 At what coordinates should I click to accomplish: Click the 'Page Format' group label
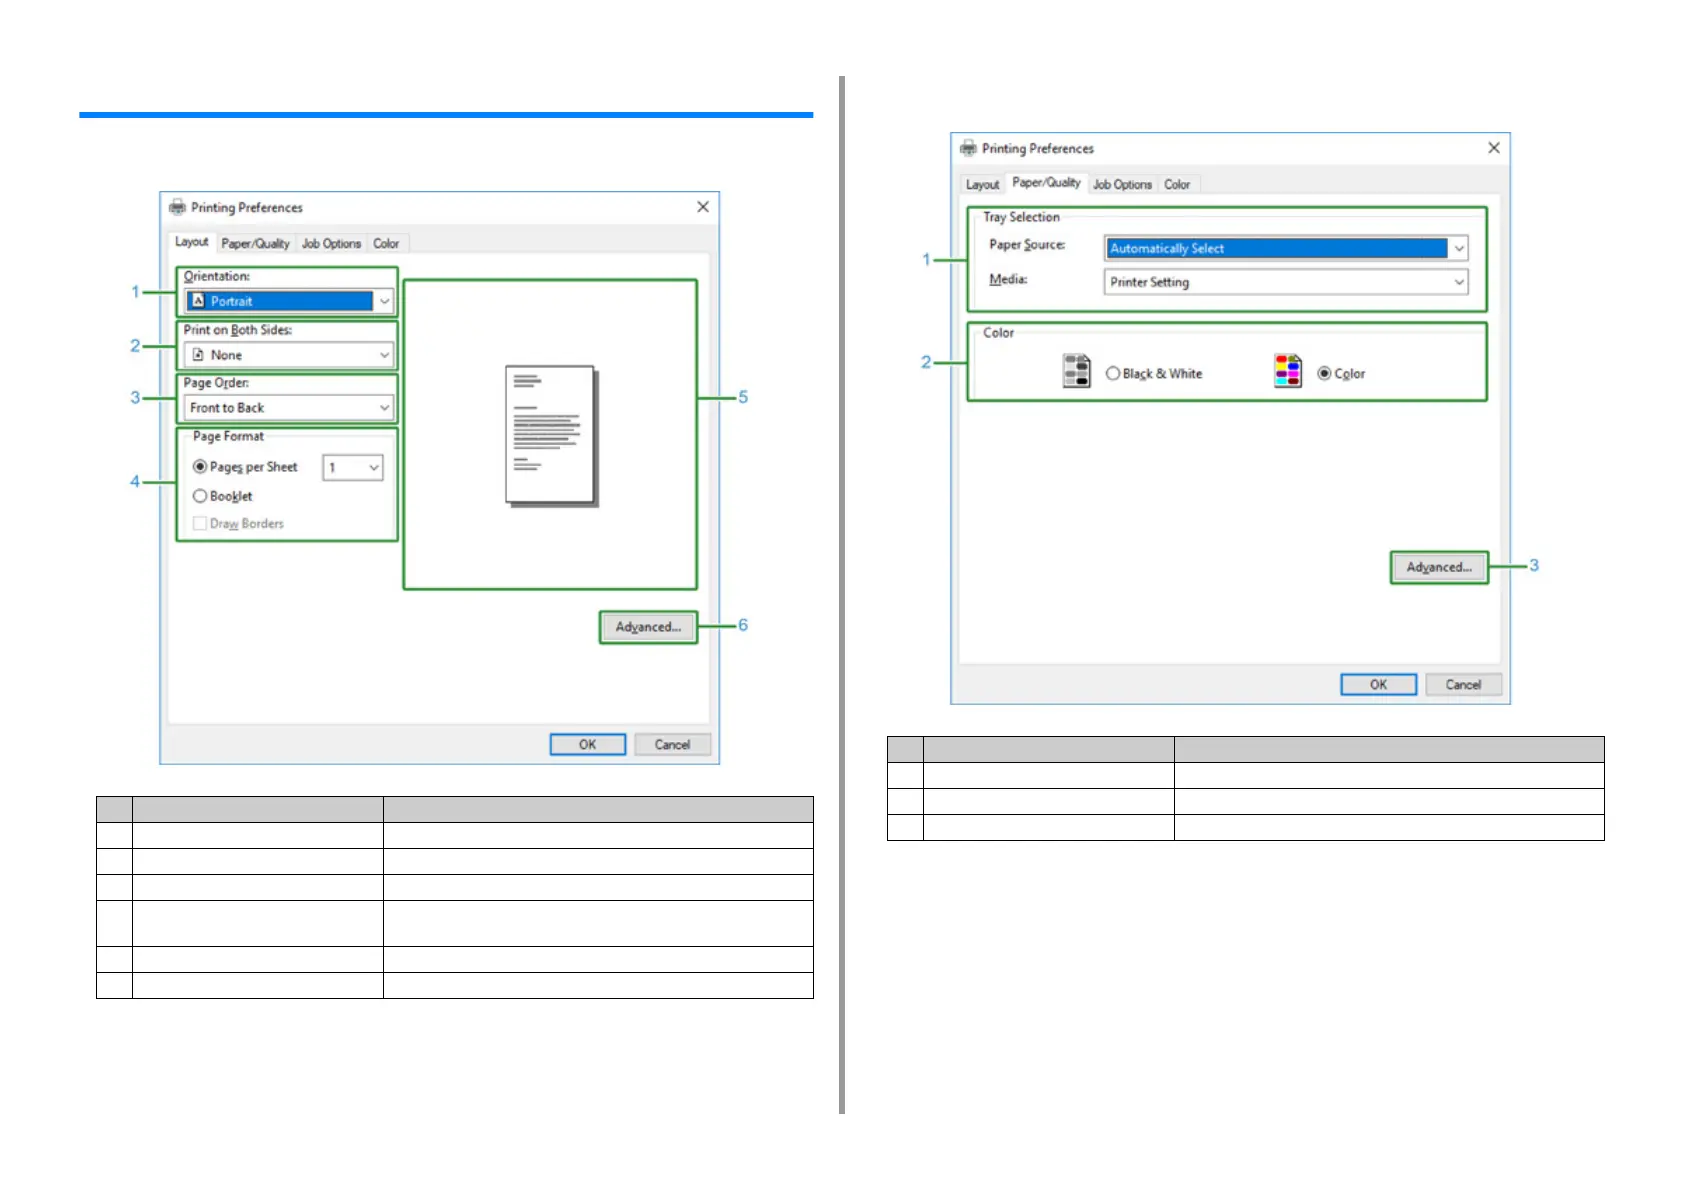[229, 437]
